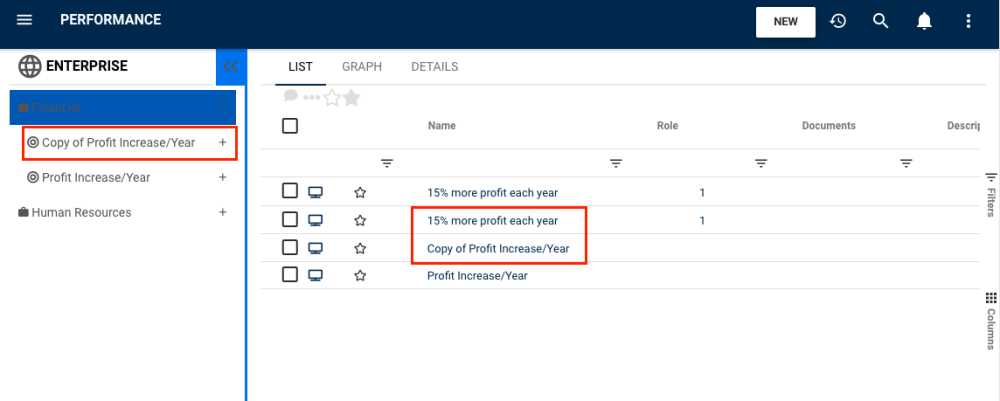Click the search magnifier icon
The width and height of the screenshot is (1000, 401).
pyautogui.click(x=881, y=21)
